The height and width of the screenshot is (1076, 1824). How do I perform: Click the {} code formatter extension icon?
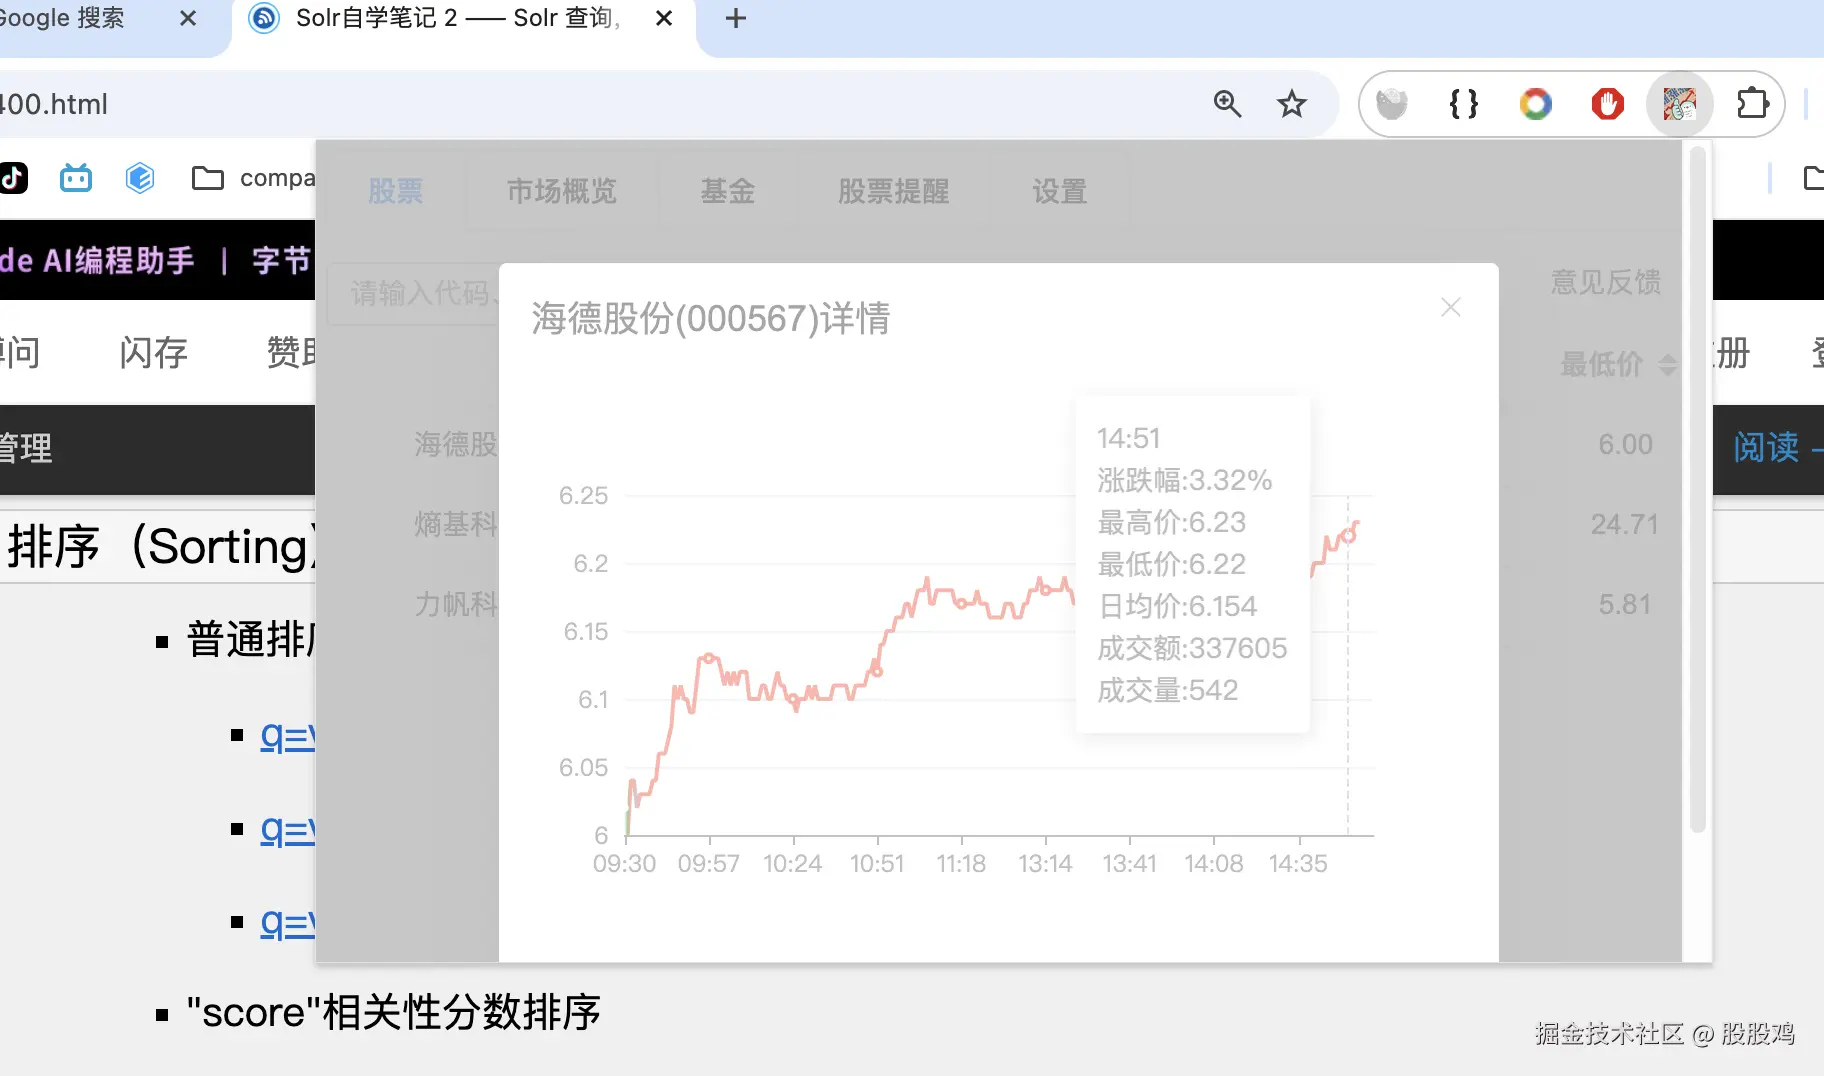point(1463,103)
